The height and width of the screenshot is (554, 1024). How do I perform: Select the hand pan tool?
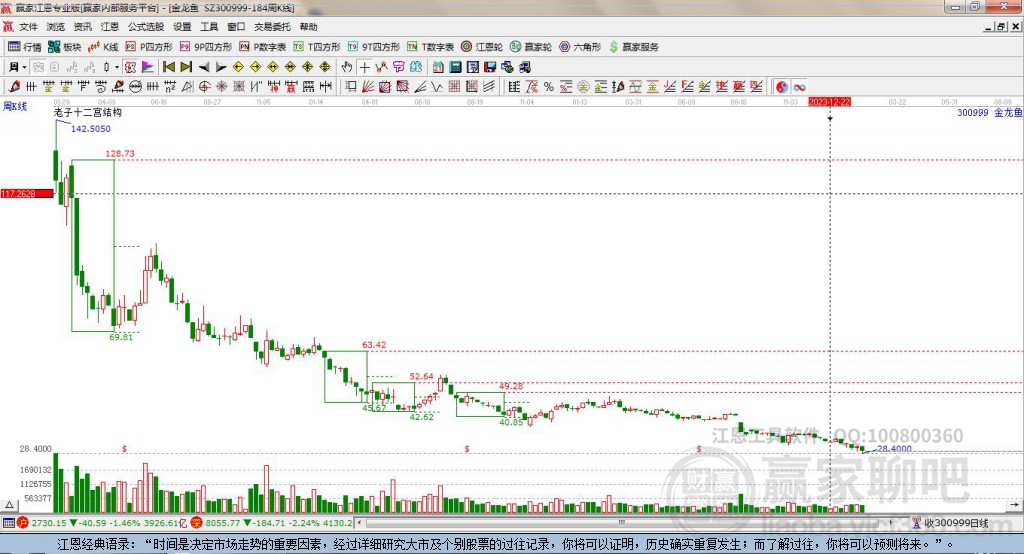click(x=347, y=67)
